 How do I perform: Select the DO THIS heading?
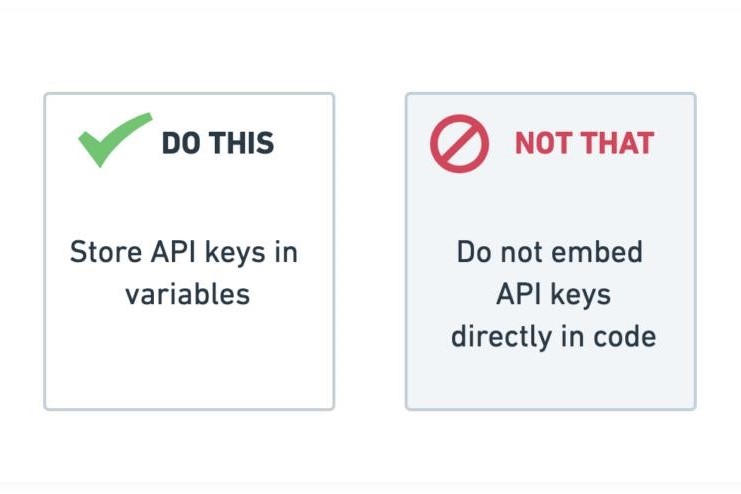click(218, 143)
